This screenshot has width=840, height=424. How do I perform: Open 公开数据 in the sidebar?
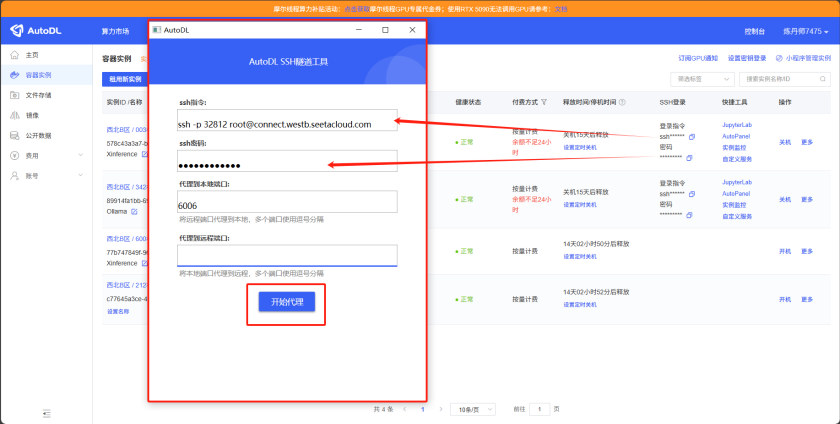pos(39,136)
